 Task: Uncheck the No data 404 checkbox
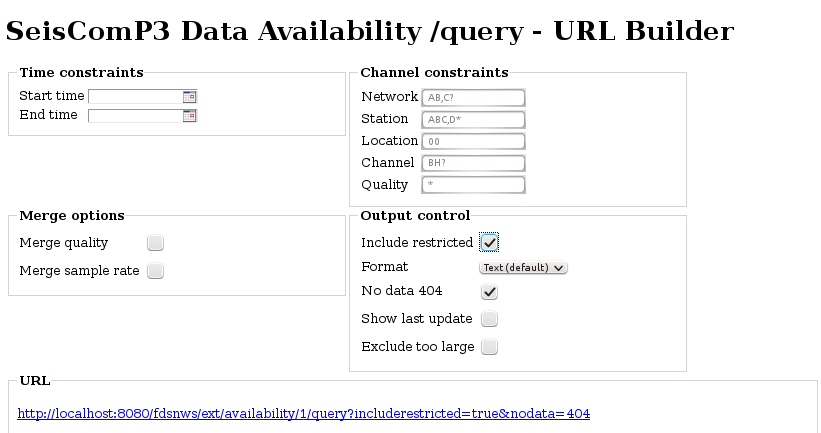pyautogui.click(x=489, y=292)
